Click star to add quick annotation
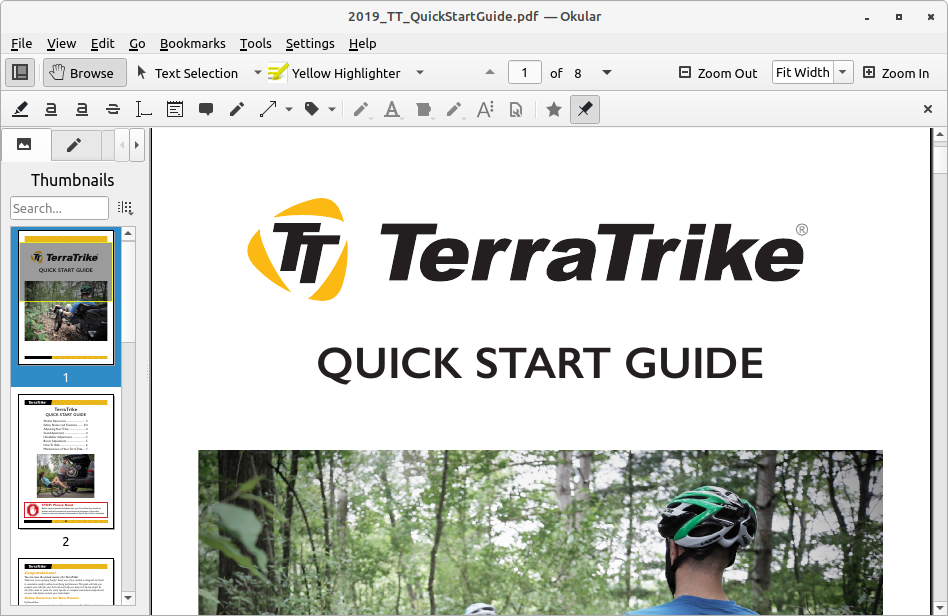 [x=553, y=109]
